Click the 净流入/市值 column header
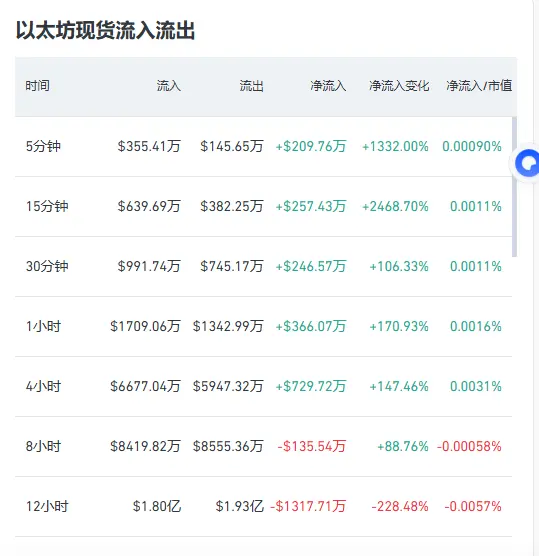Image resolution: width=539 pixels, height=556 pixels. 479,86
